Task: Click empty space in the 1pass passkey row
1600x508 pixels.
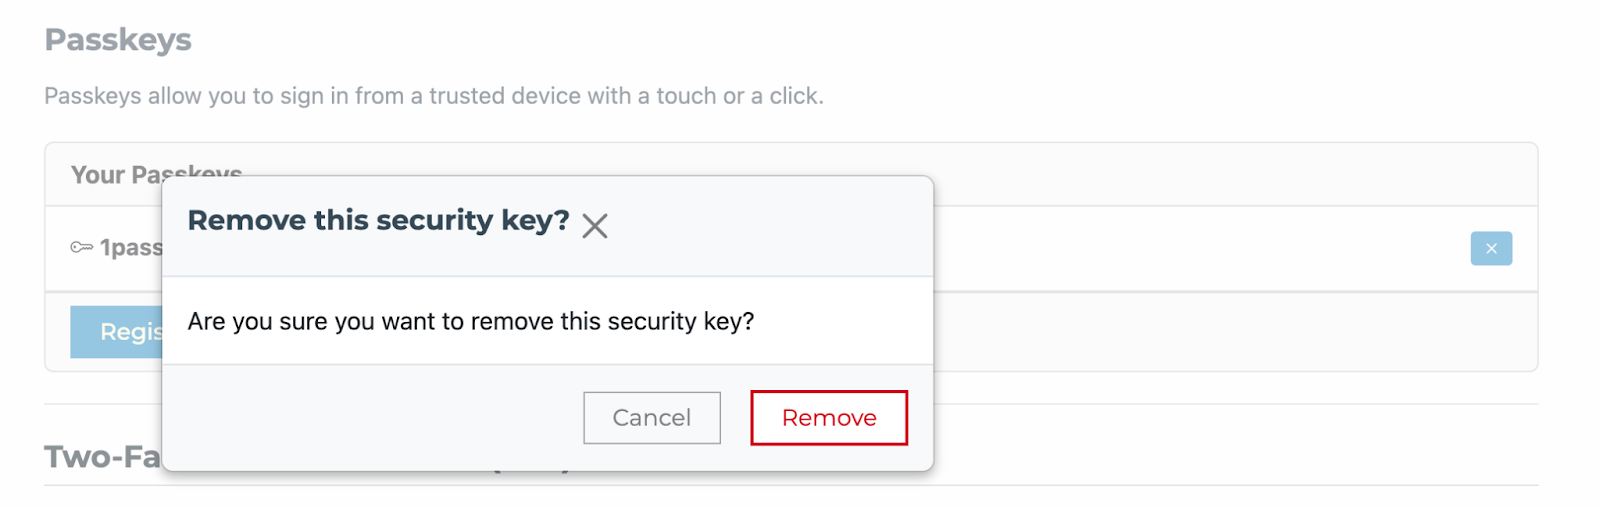Action: (x=1200, y=249)
